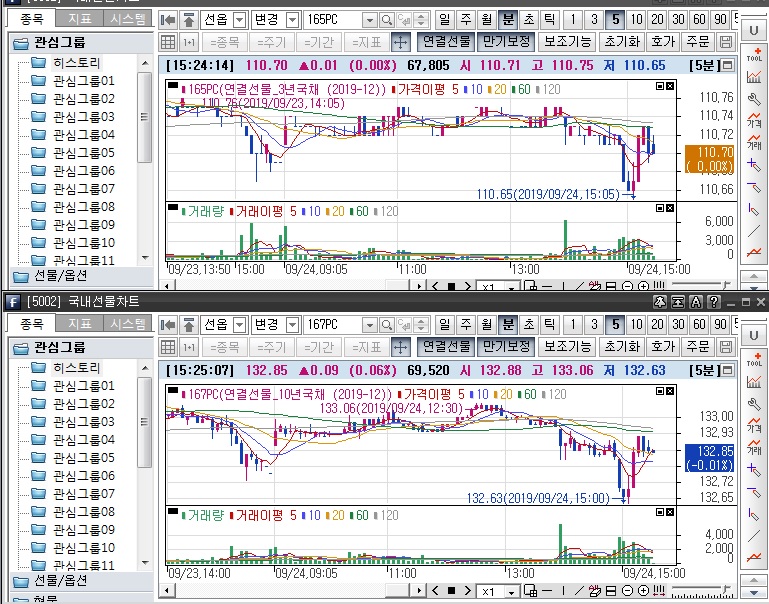Viewport: 769px width, 604px height.
Task: Switch to 지표 tab in lower left panel
Action: (x=78, y=324)
